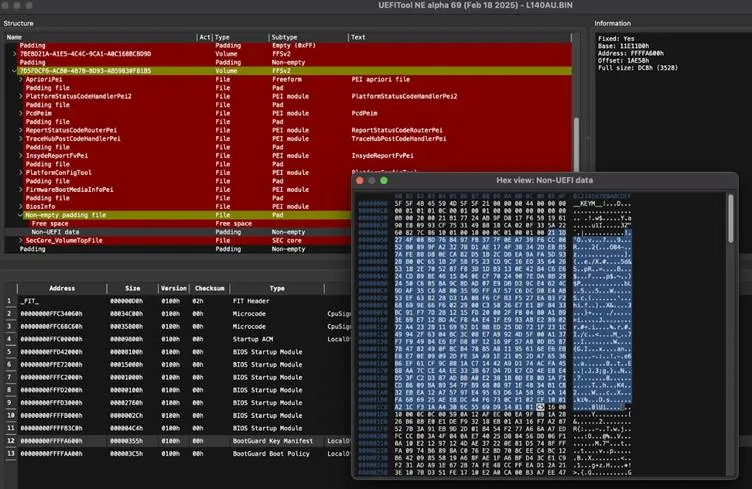Expand the PlatformConfigTool node
752x489 pixels.
21,173
